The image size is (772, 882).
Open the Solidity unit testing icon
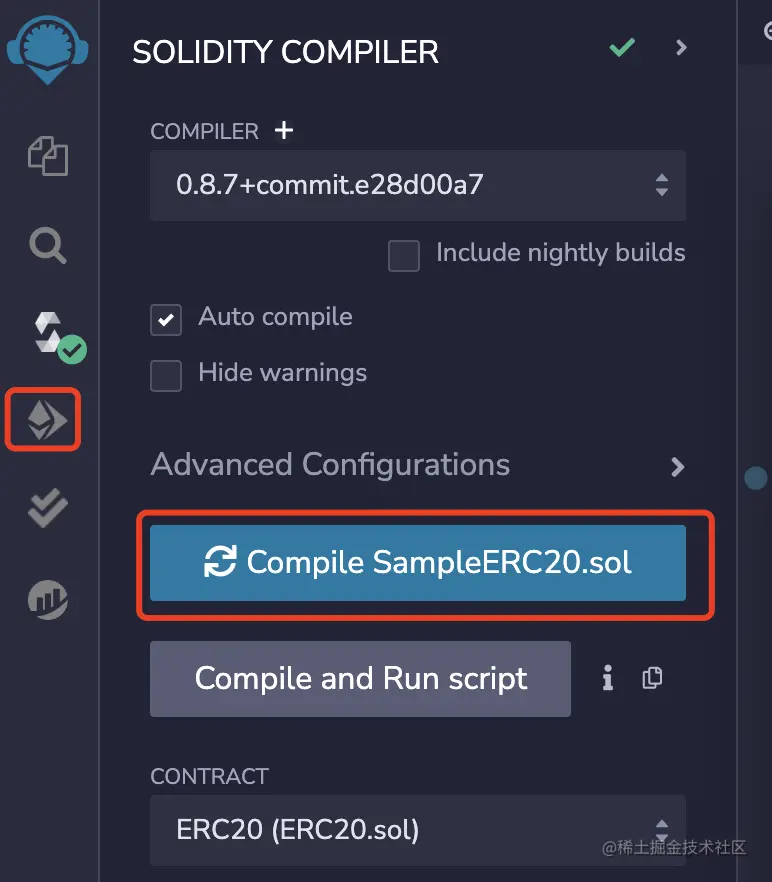pyautogui.click(x=47, y=509)
